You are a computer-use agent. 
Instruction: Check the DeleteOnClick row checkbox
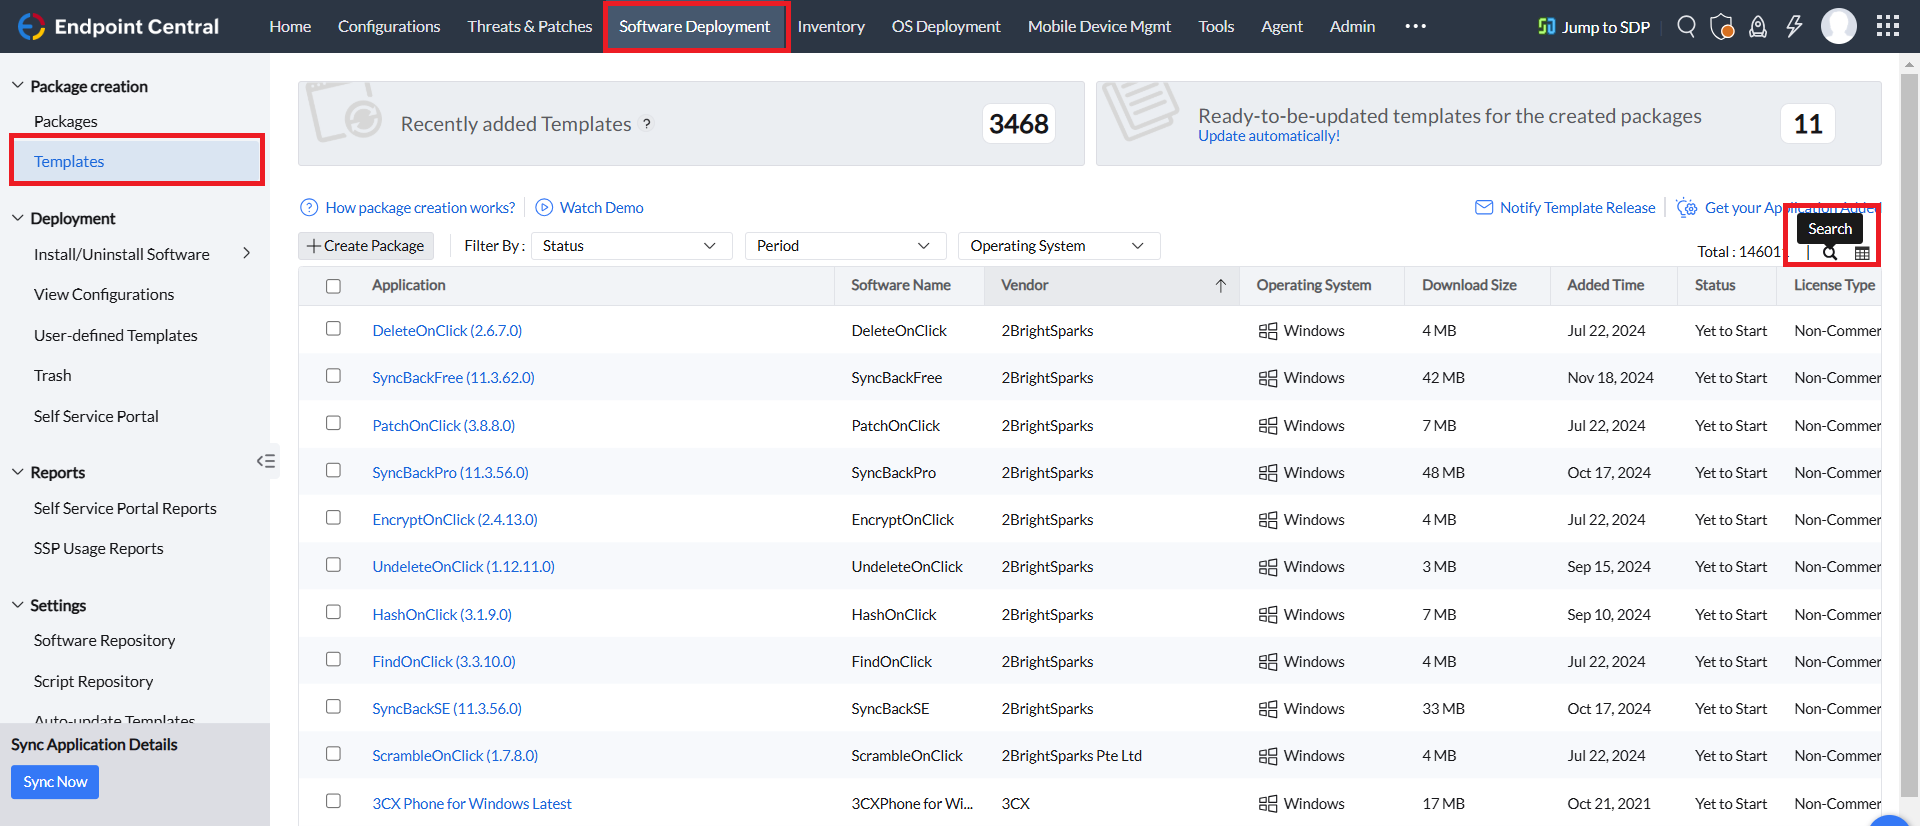coord(334,329)
